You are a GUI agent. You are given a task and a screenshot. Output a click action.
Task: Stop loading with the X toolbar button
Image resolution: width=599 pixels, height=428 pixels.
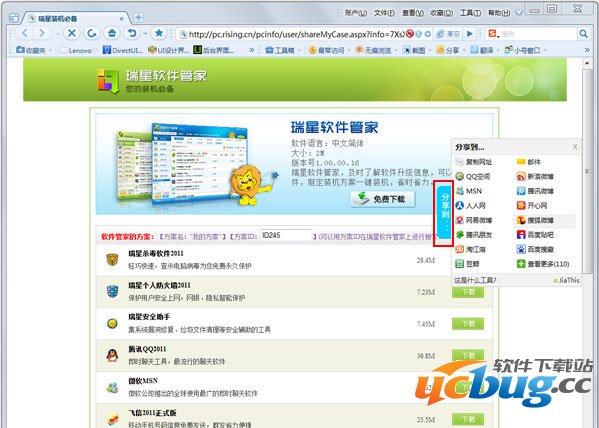pos(71,34)
